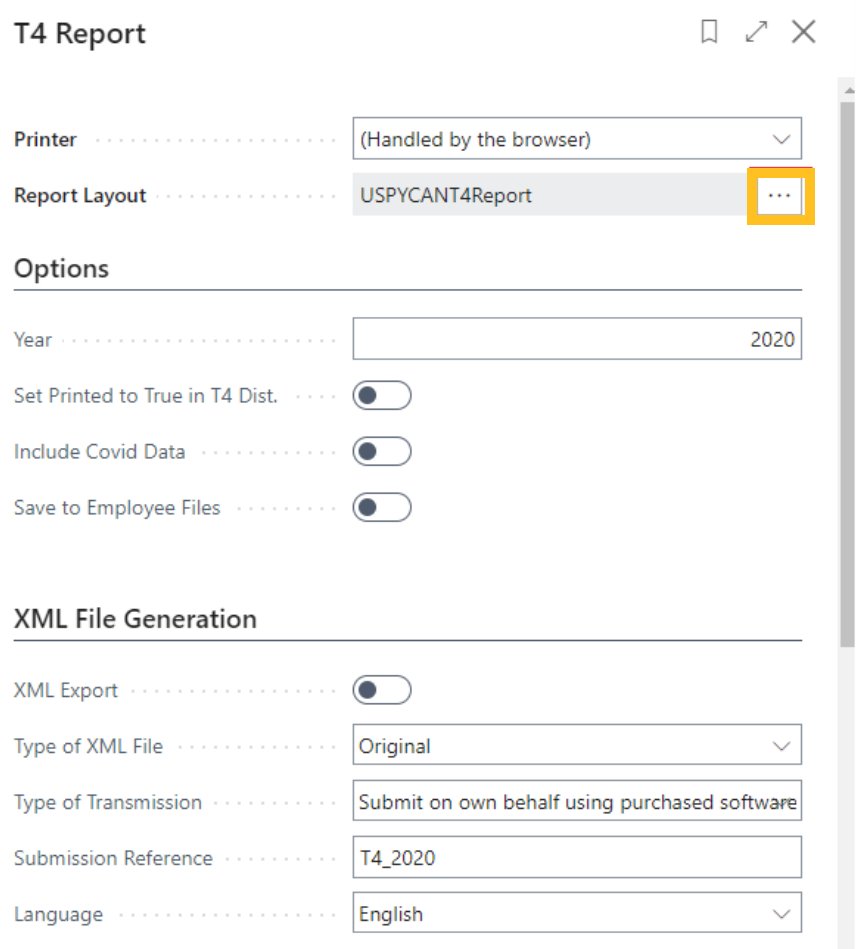Turn on Save to Employee Files
Image resolution: width=856 pixels, height=949 pixels.
click(x=382, y=508)
